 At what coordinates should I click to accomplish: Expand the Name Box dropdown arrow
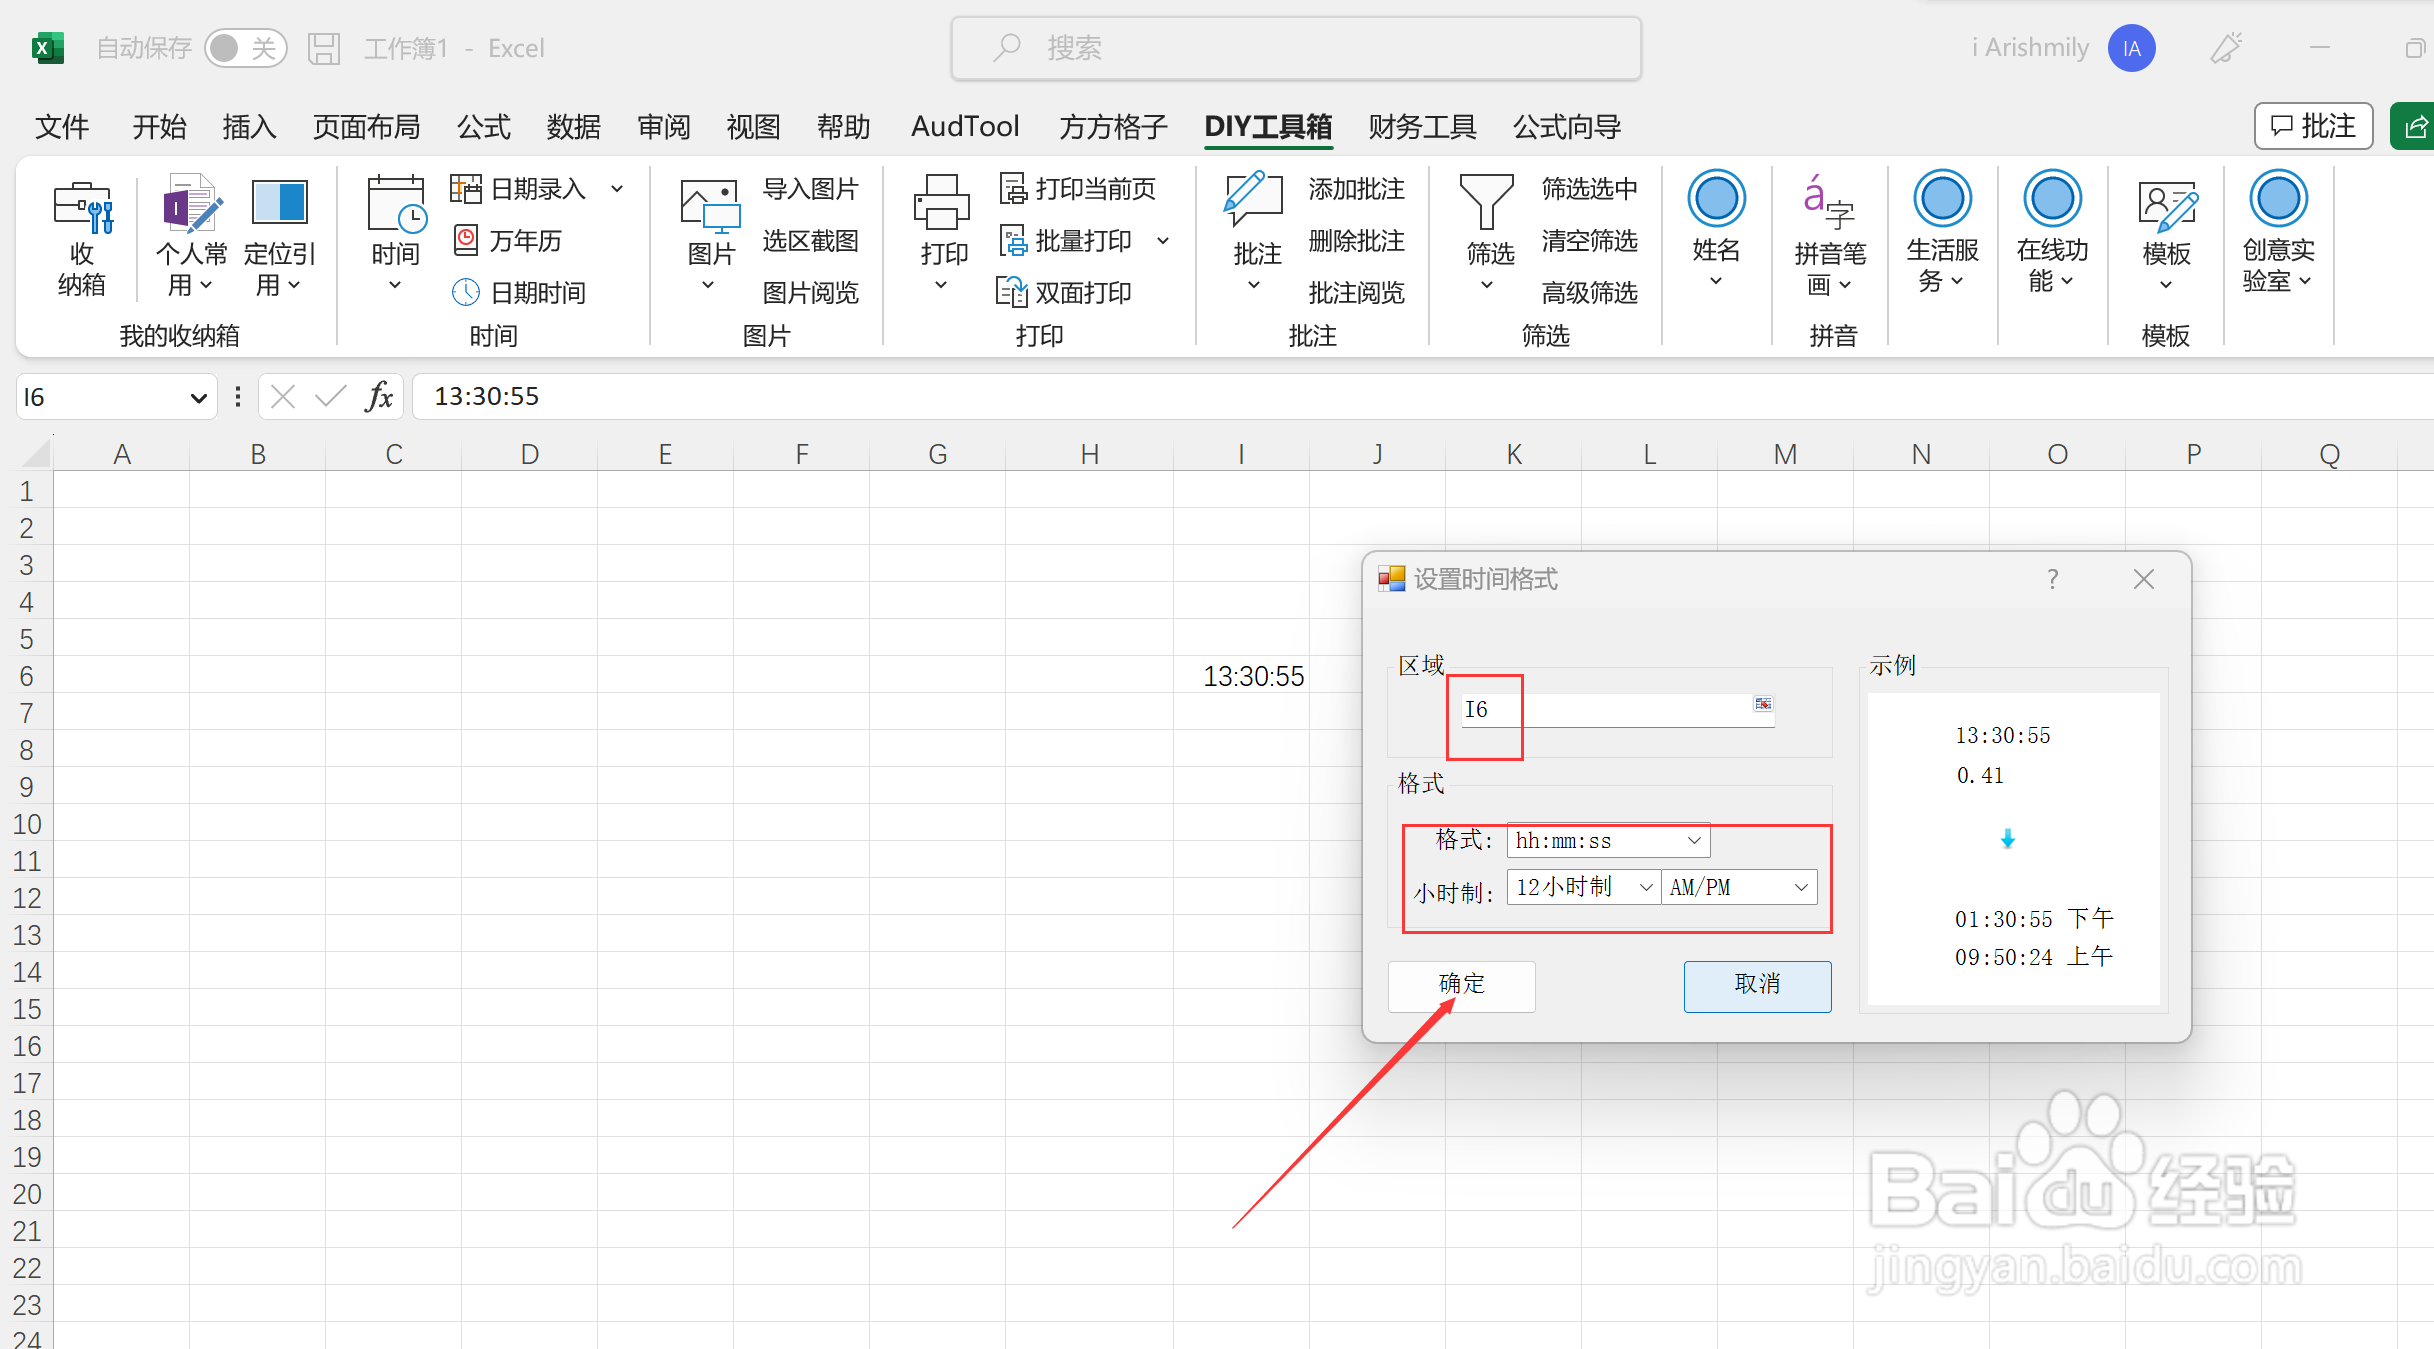[198, 398]
